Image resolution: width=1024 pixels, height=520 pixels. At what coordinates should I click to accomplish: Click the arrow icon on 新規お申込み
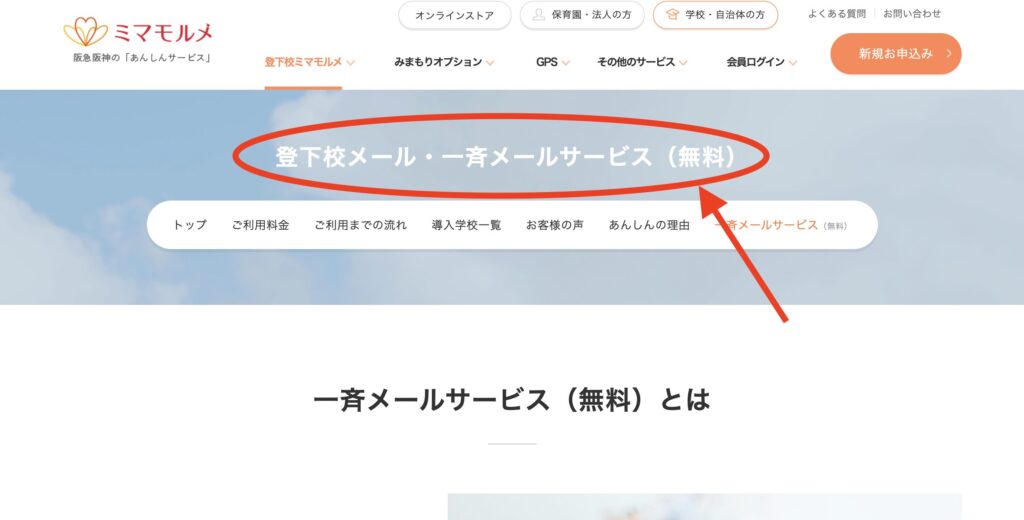point(949,54)
